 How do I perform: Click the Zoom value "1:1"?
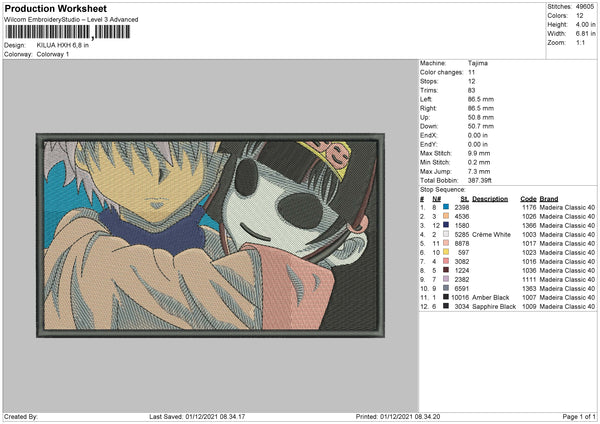(x=580, y=42)
